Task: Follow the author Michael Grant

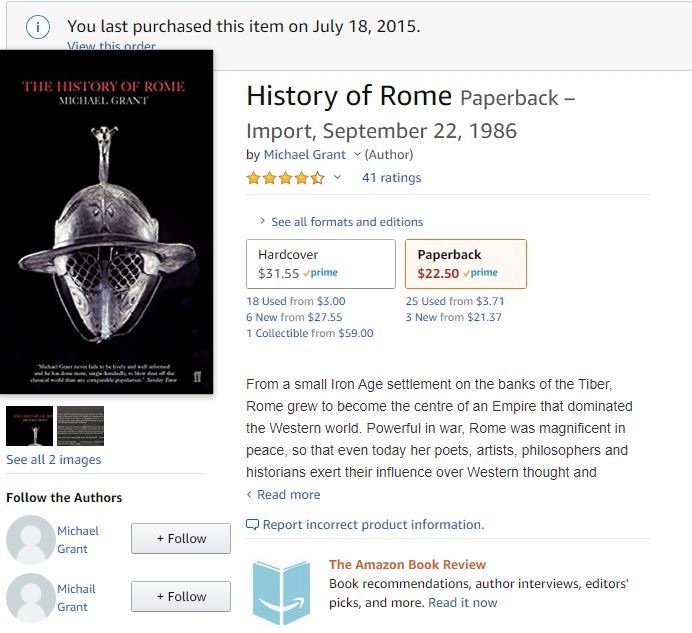Action: pyautogui.click(x=181, y=539)
